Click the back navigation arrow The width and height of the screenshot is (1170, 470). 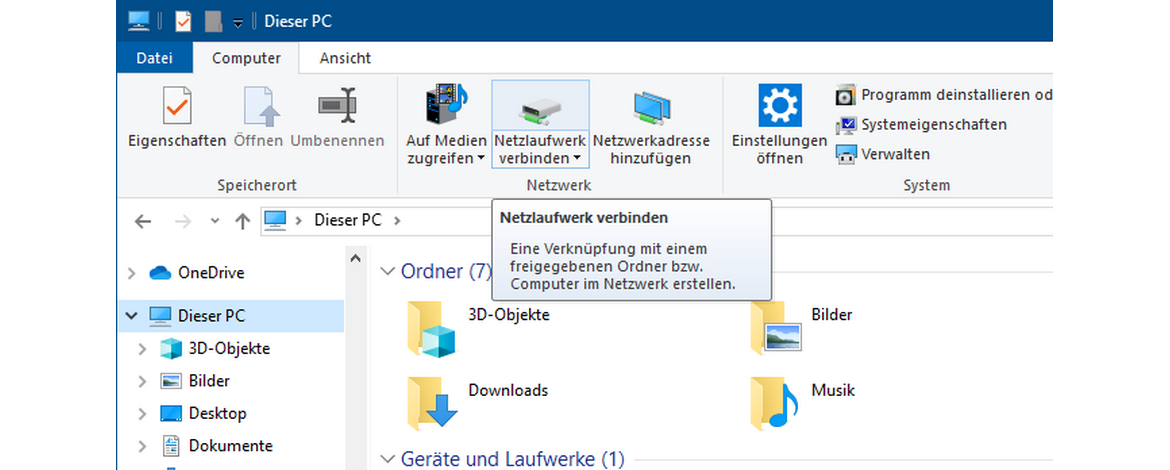click(143, 221)
